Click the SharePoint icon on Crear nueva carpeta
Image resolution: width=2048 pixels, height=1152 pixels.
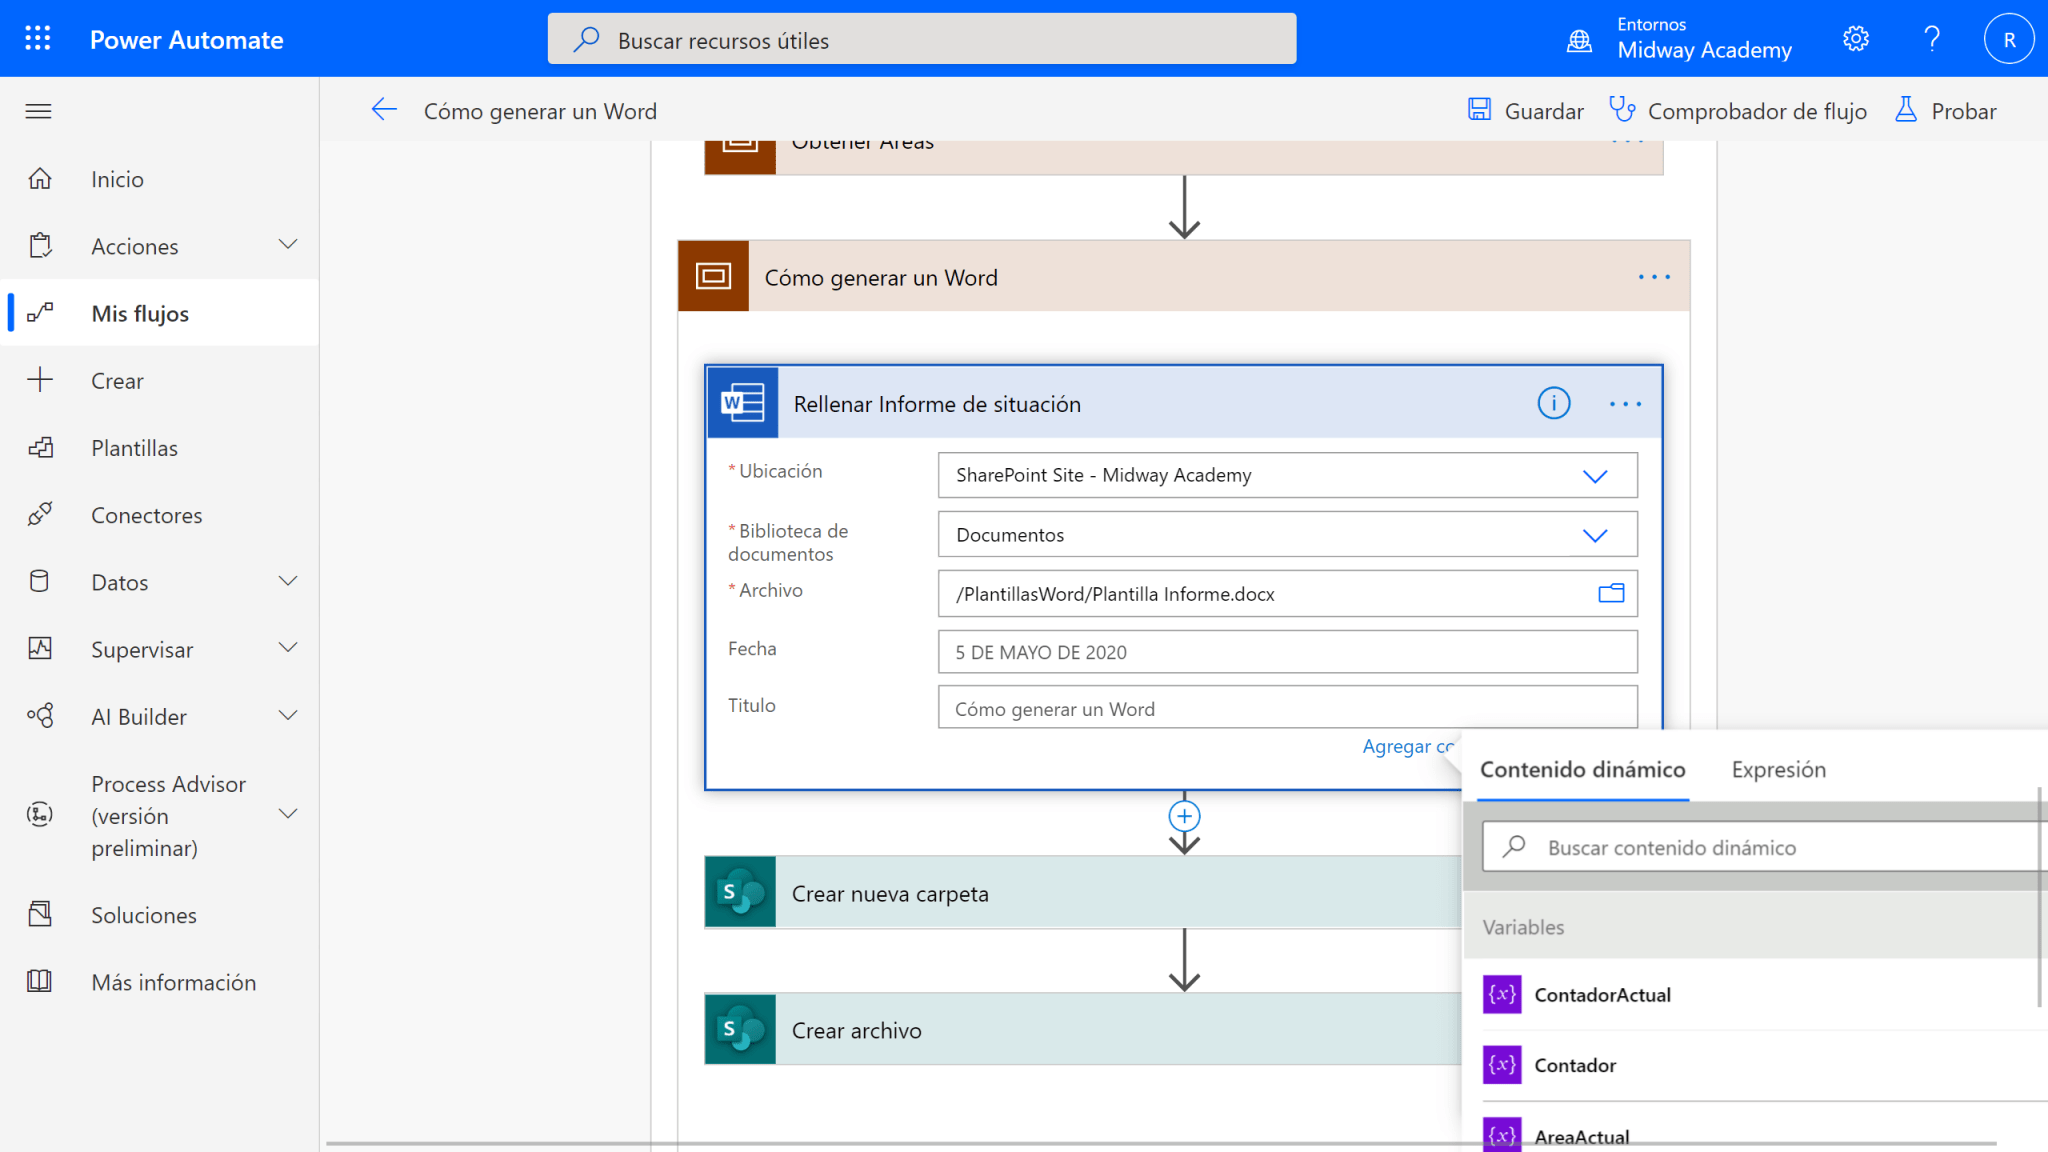pos(739,893)
